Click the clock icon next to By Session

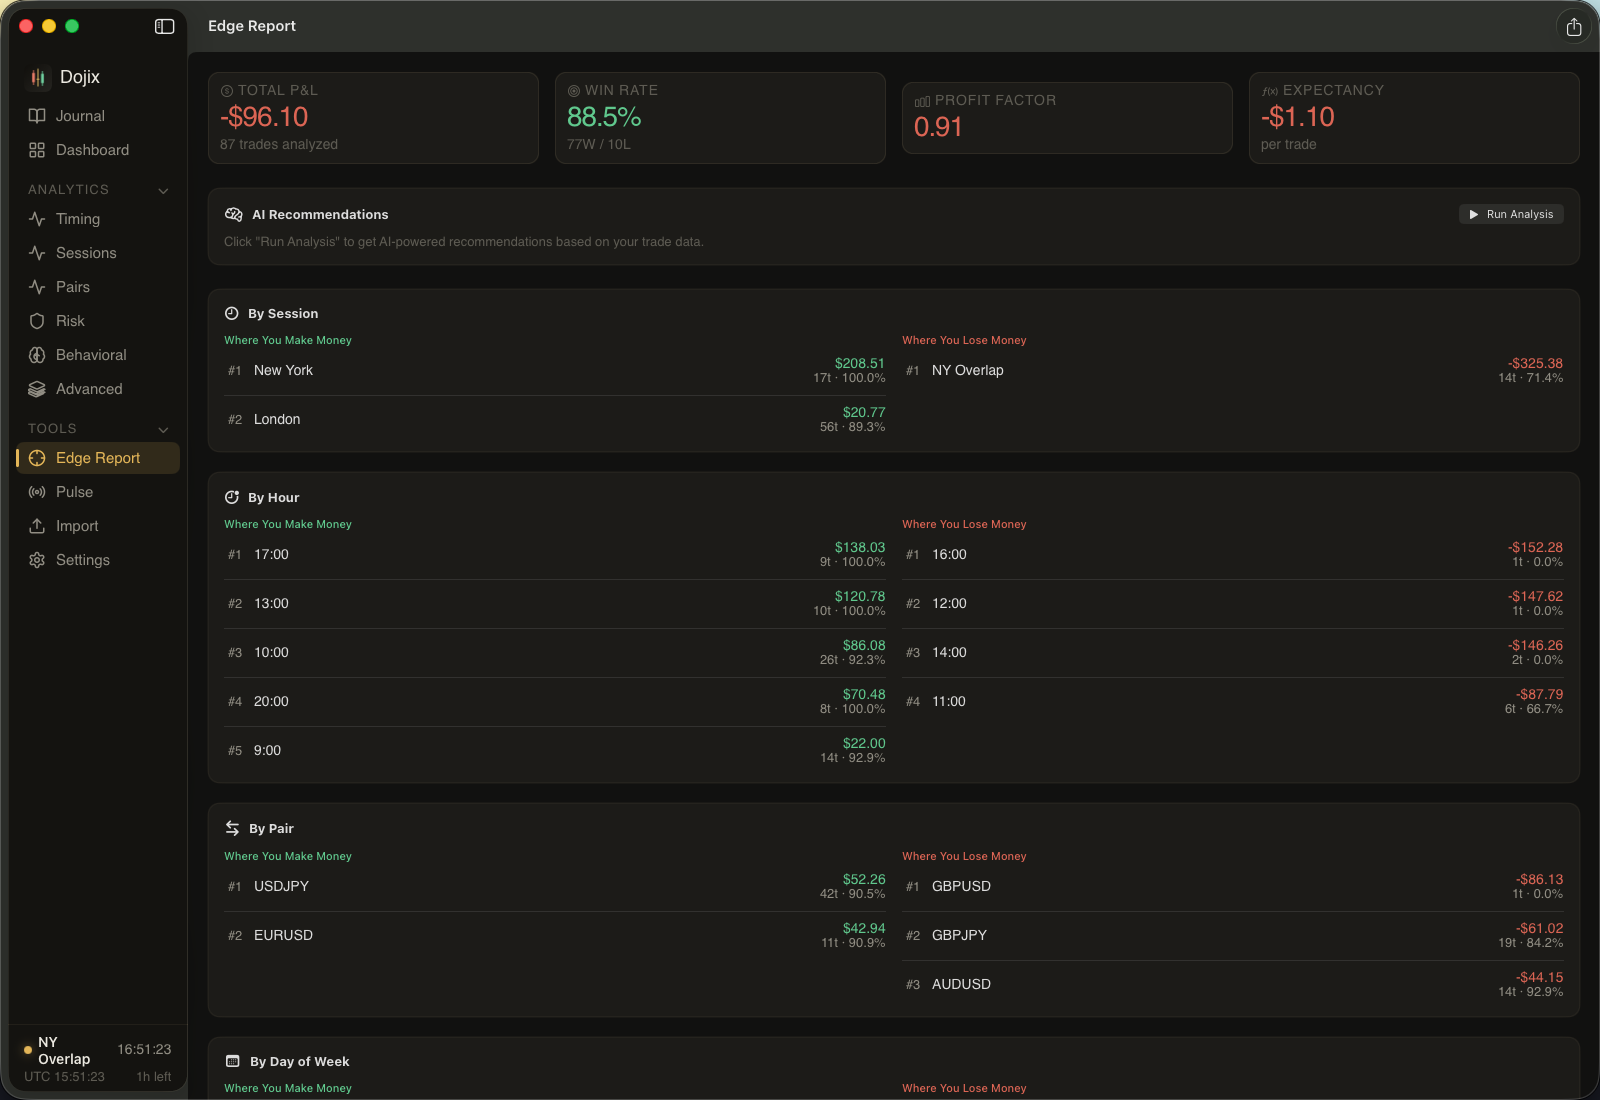tap(233, 312)
